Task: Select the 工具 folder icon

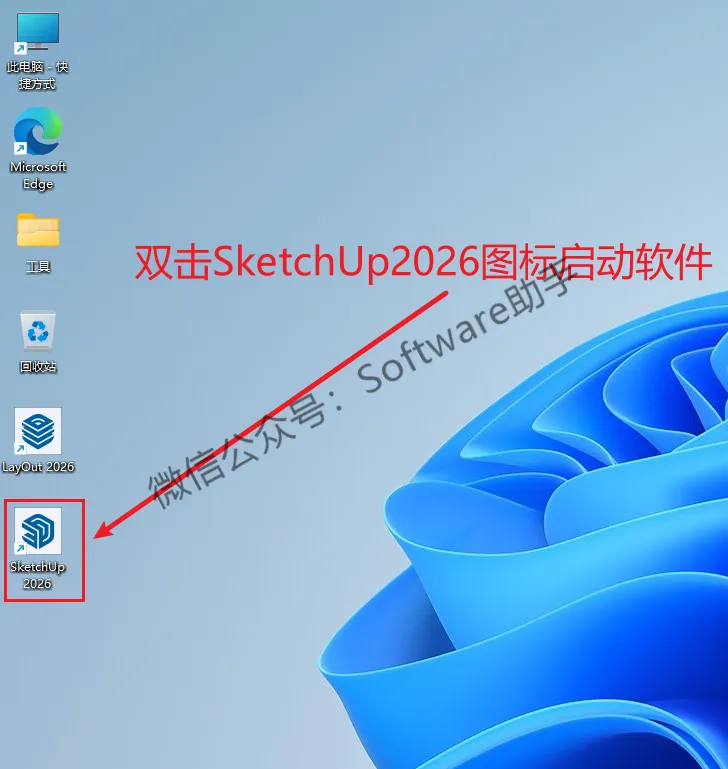Action: point(38,230)
